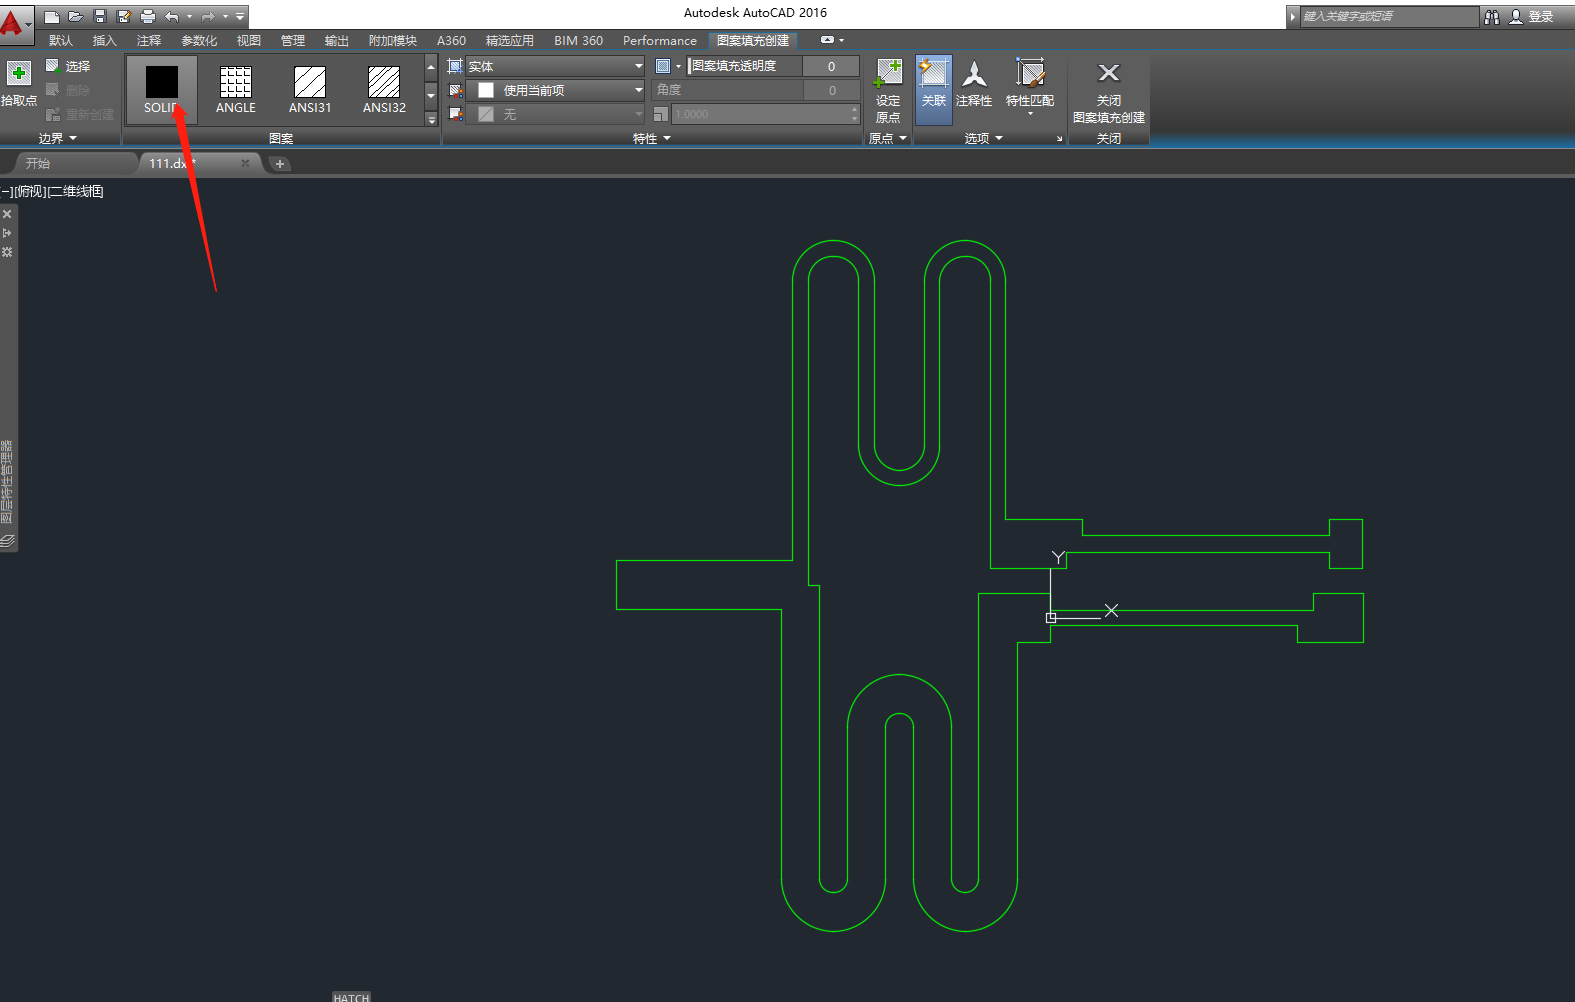Expand the 原点 panel dropdown

888,138
